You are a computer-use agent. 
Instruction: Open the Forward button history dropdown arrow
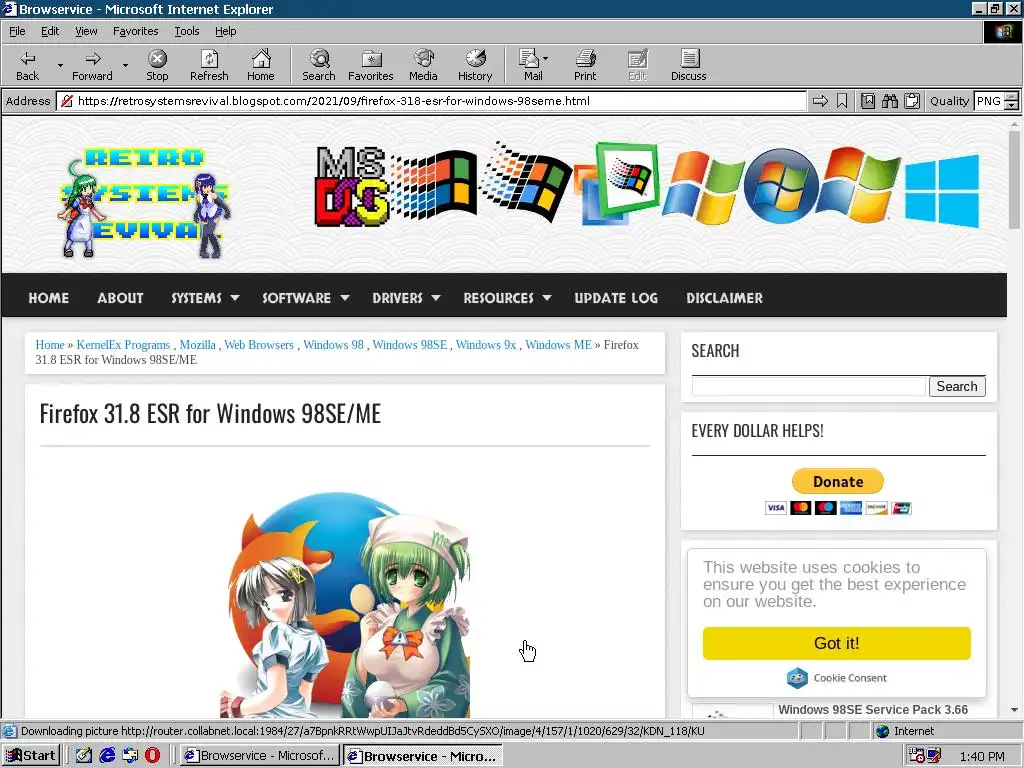125,65
